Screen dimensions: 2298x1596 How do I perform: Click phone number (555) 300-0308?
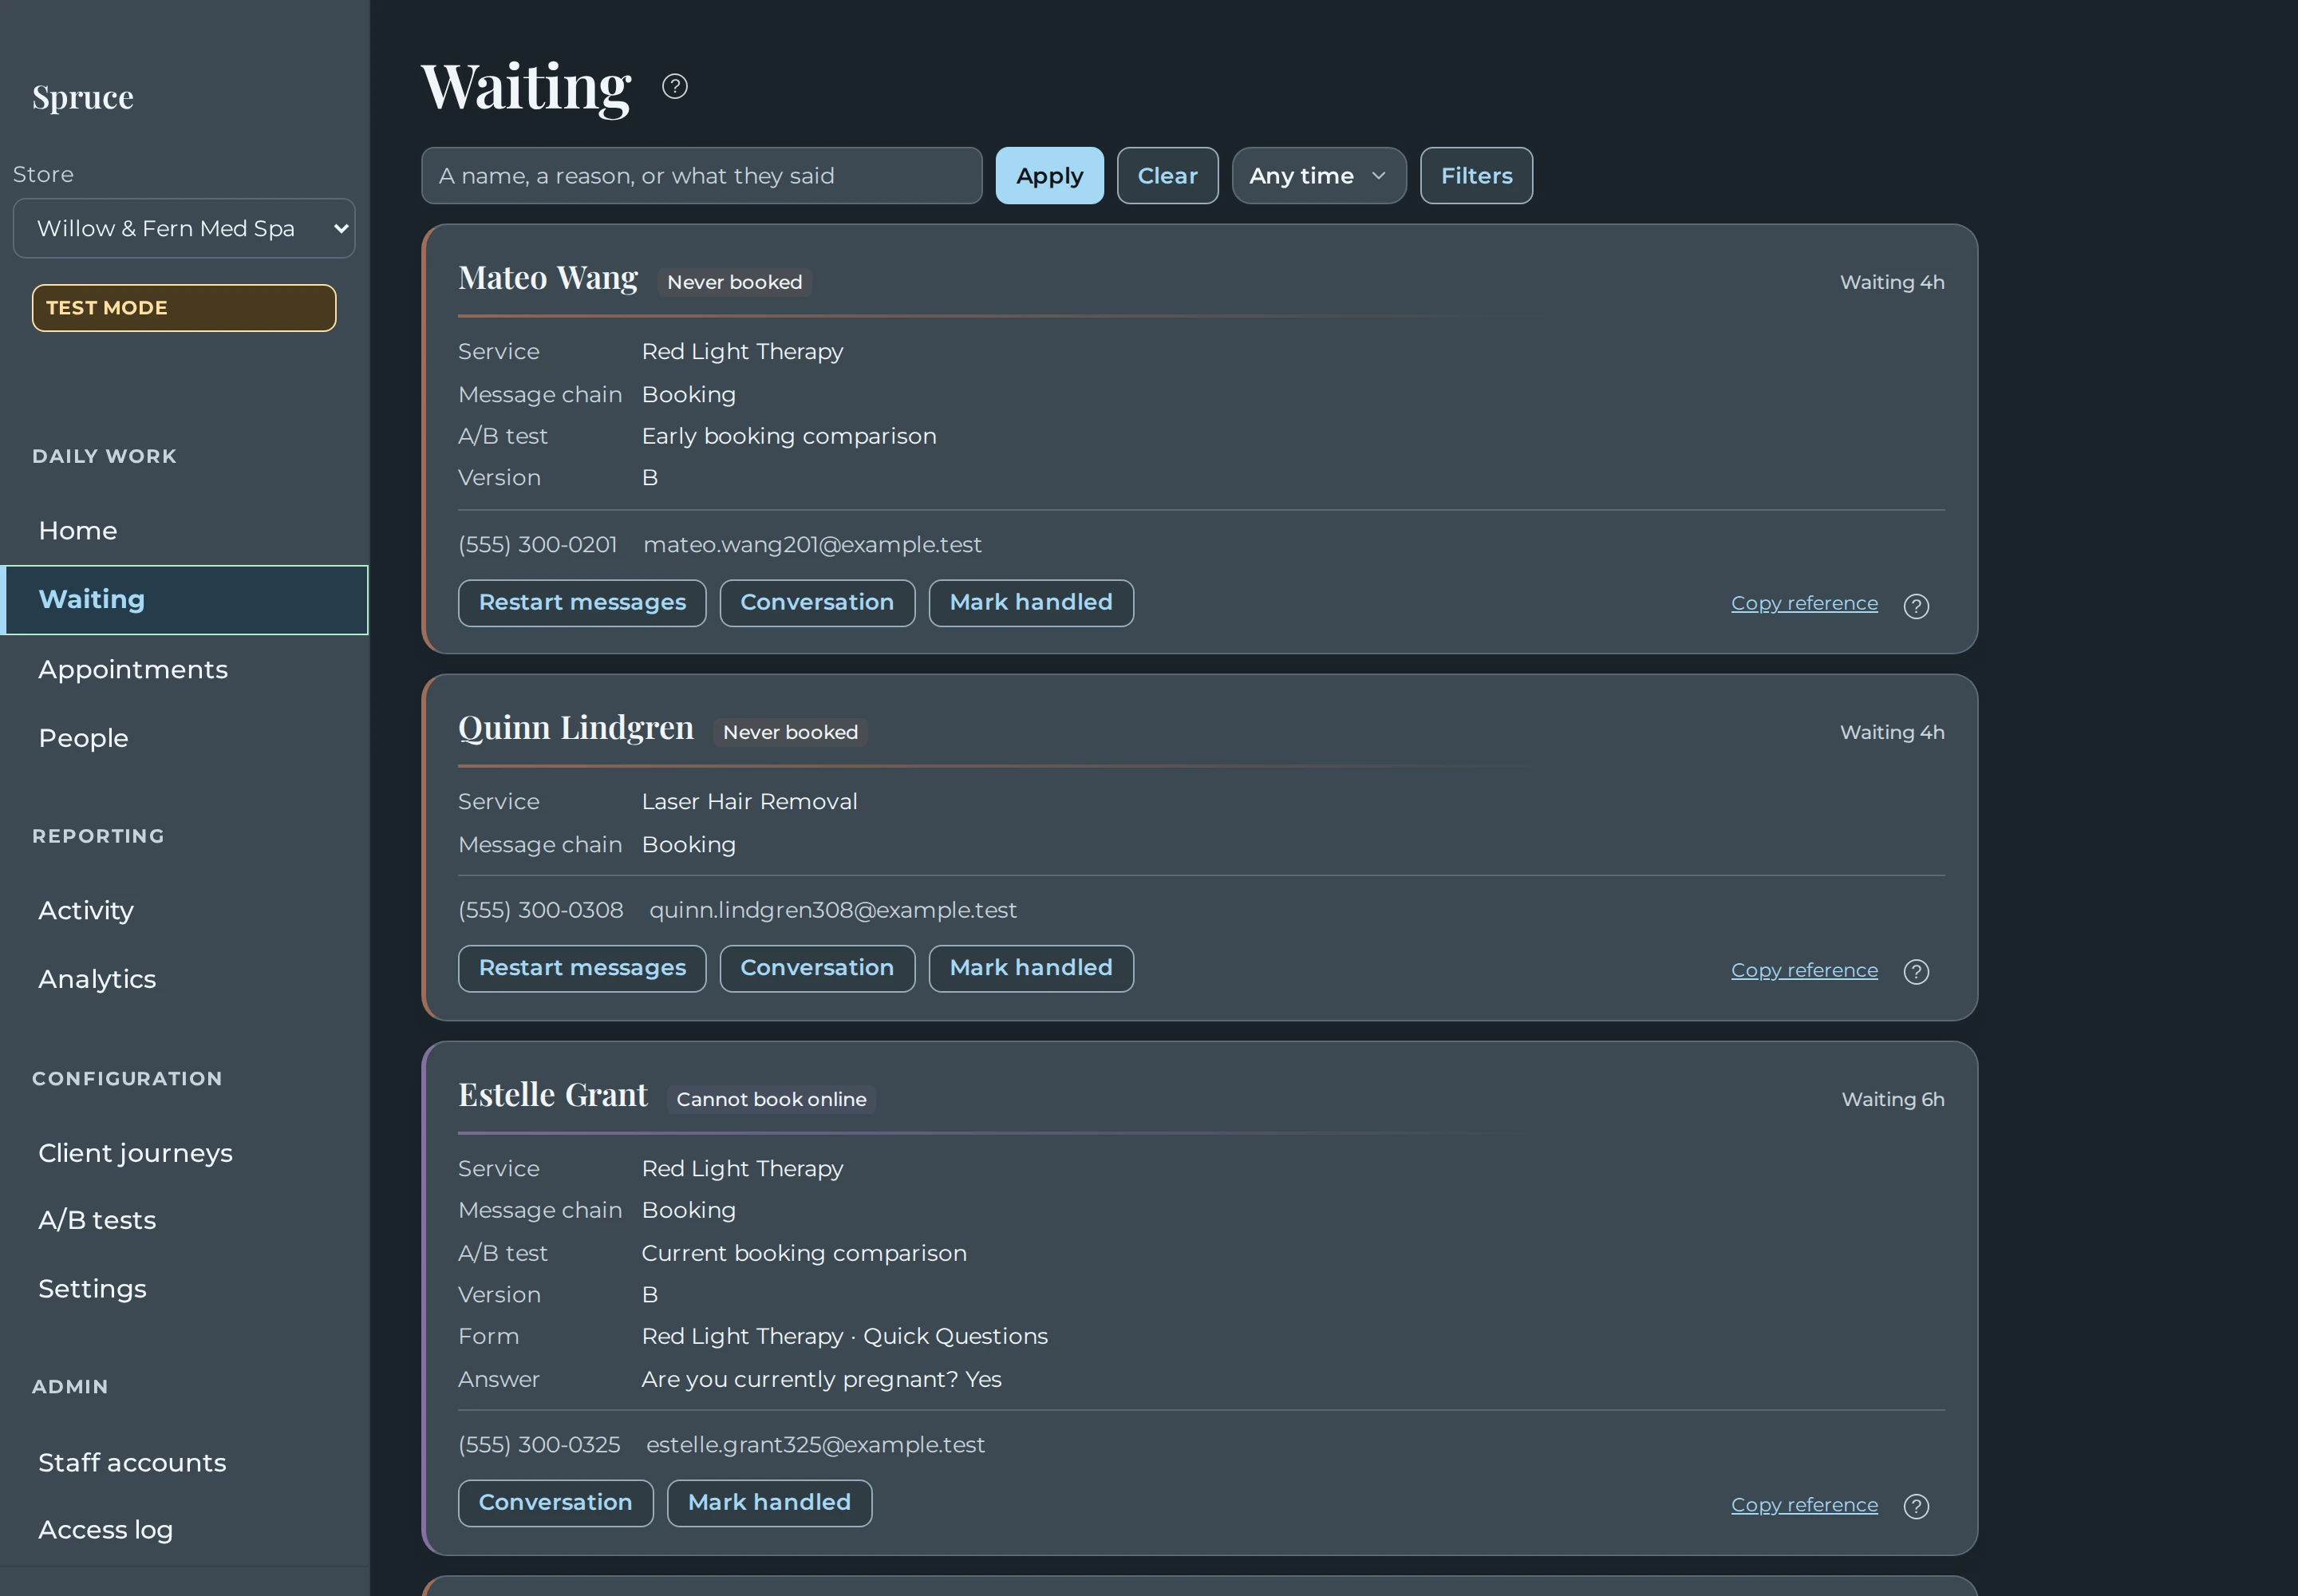coord(541,911)
